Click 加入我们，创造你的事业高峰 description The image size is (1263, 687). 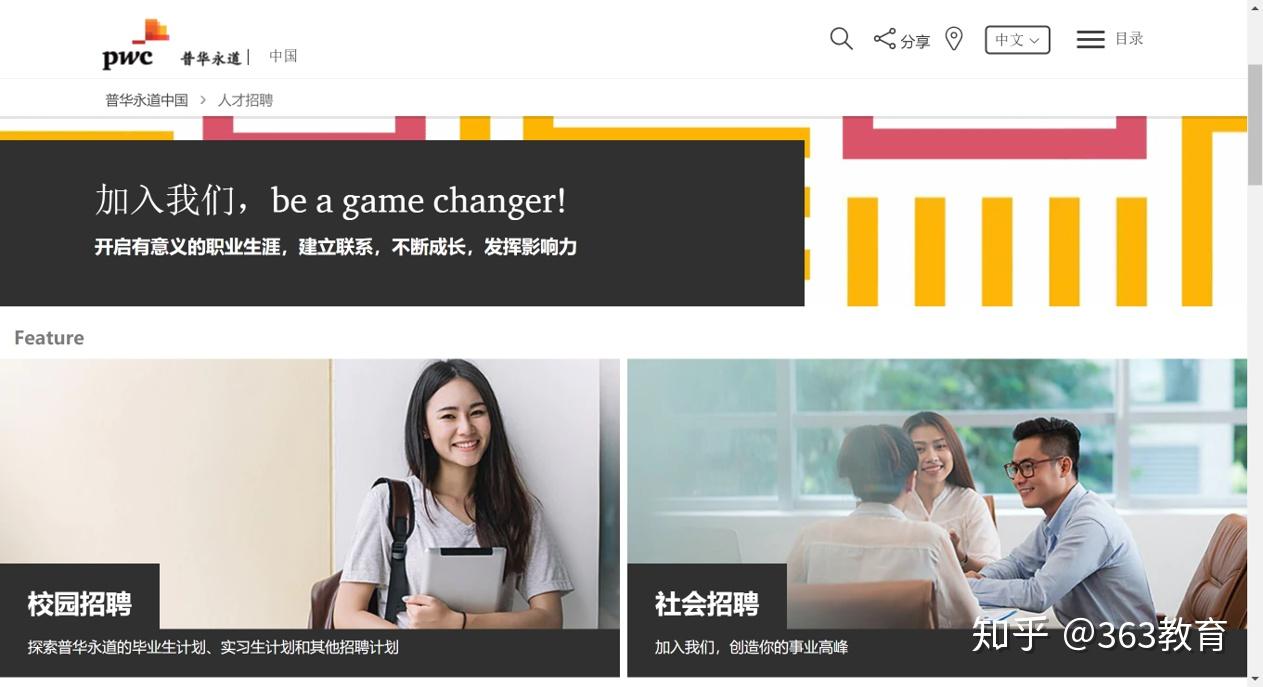pos(751,647)
